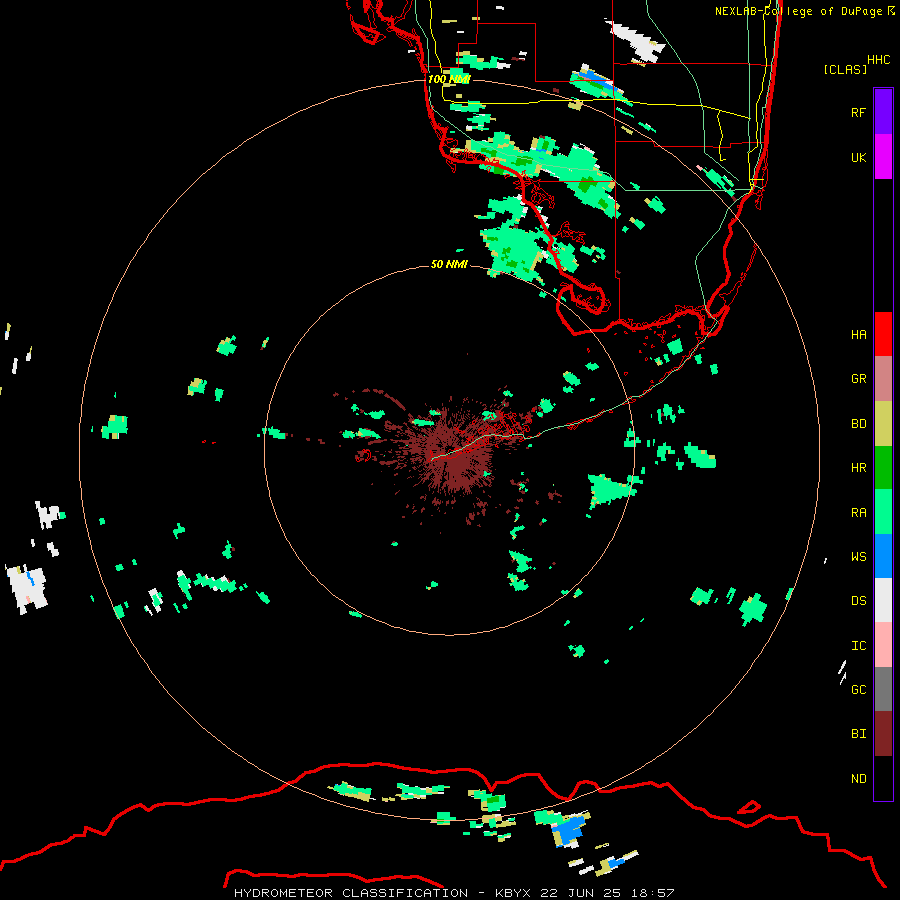
Task: Click the ND black legend swatch
Action: coord(883,778)
